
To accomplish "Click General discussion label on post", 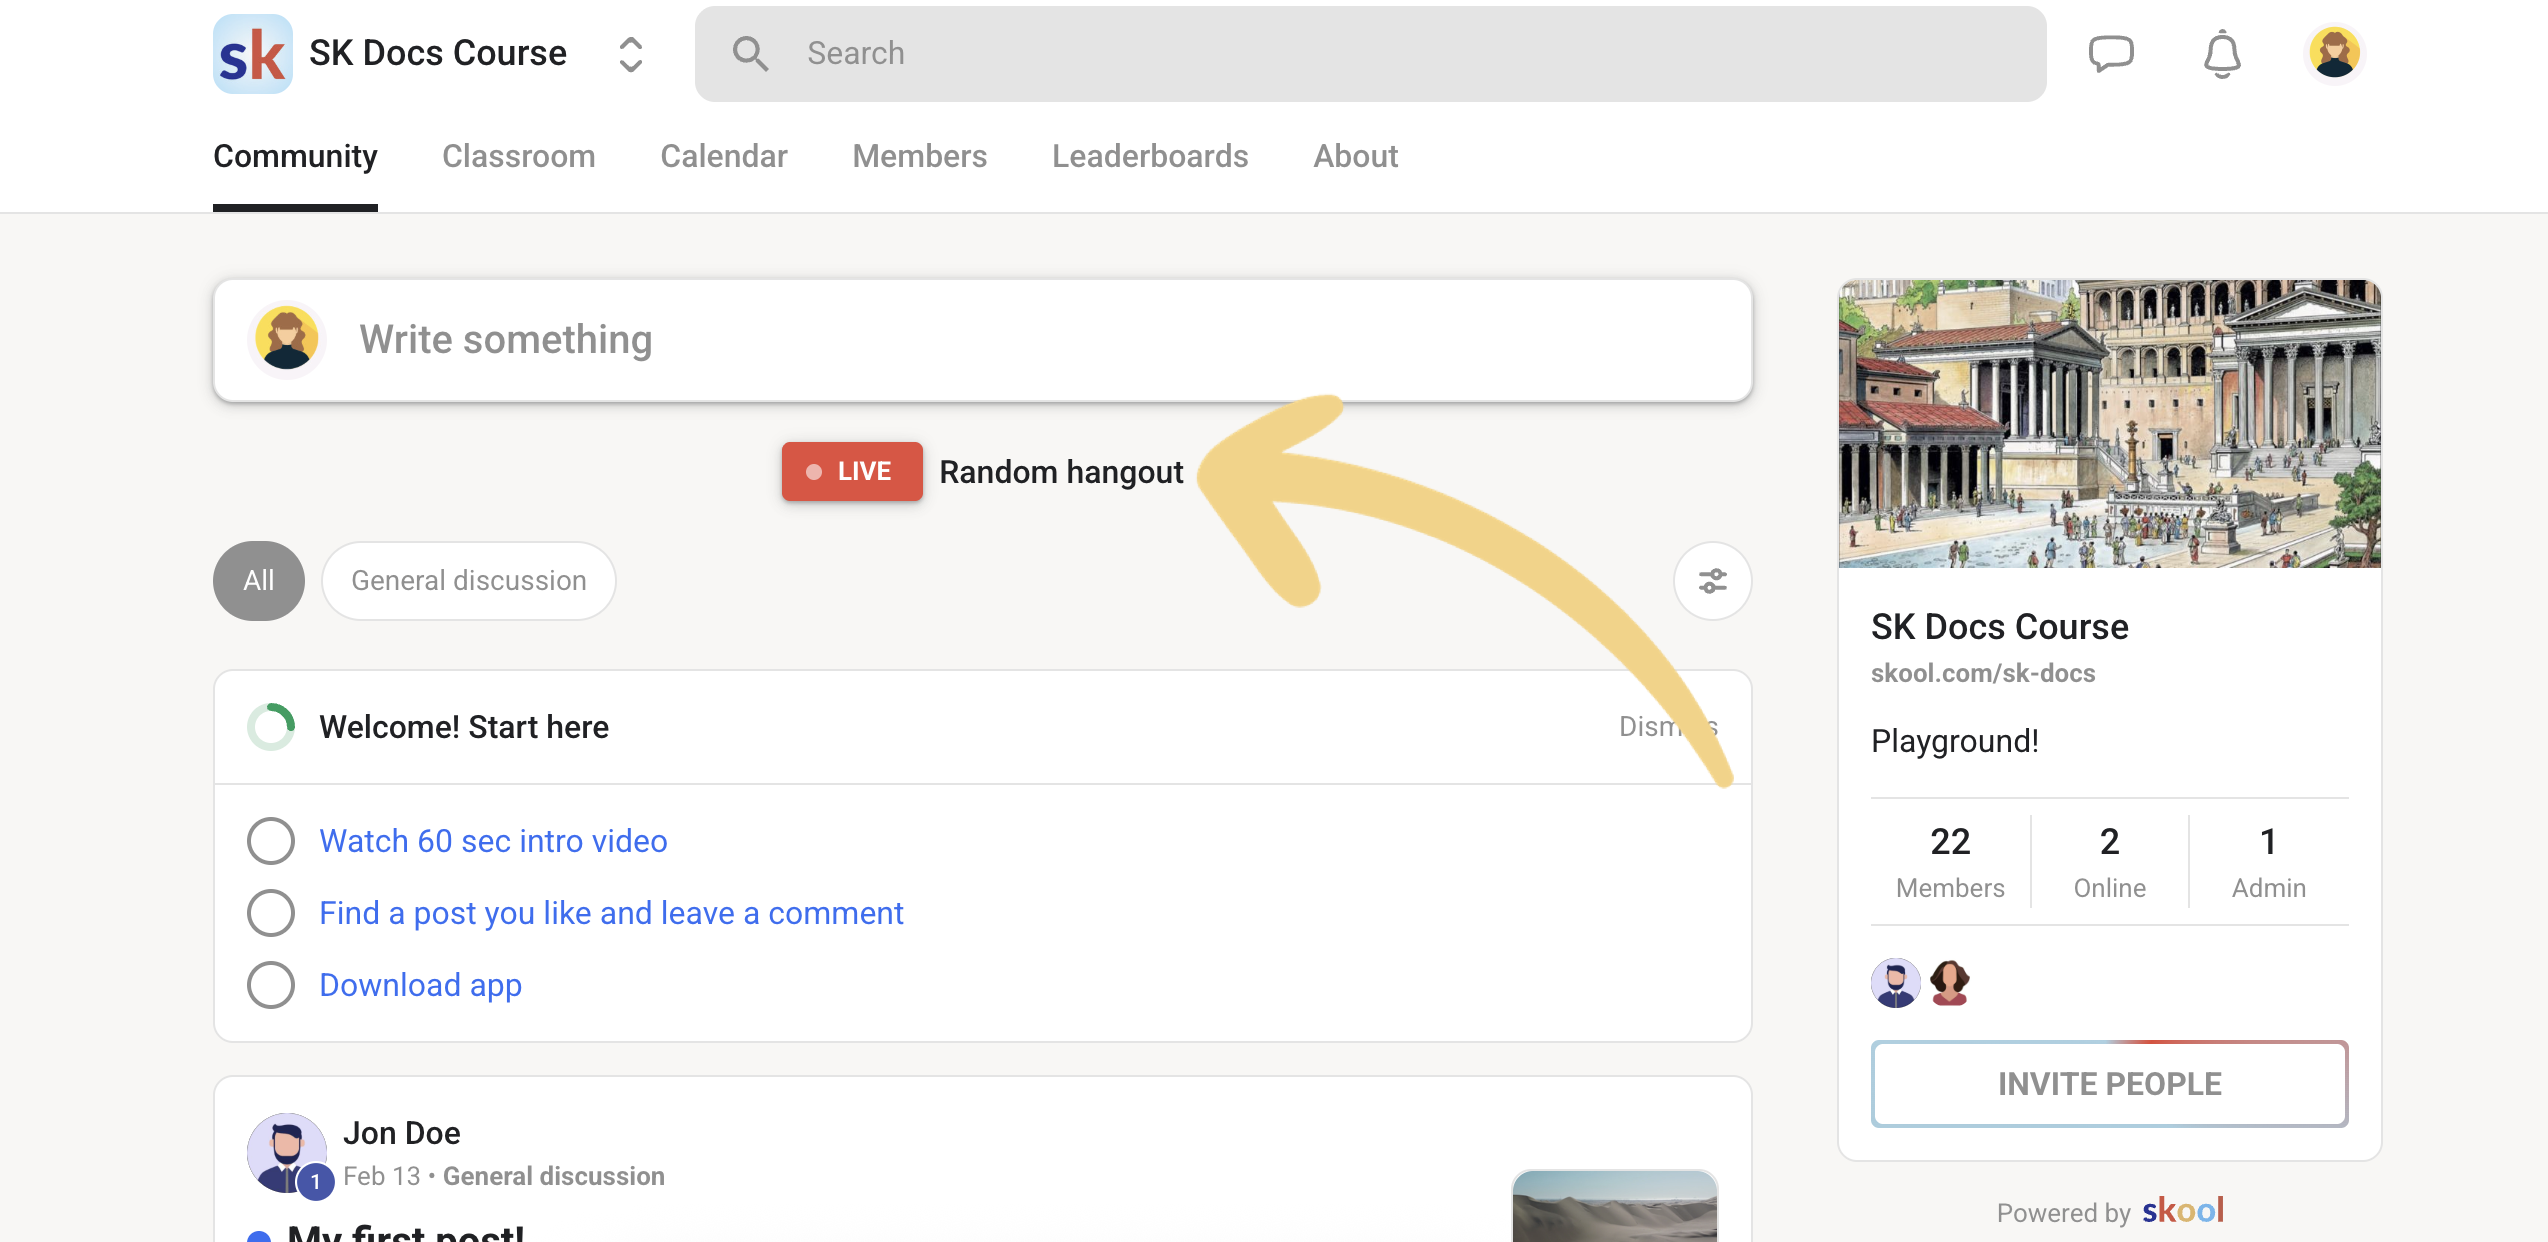I will tap(554, 1176).
